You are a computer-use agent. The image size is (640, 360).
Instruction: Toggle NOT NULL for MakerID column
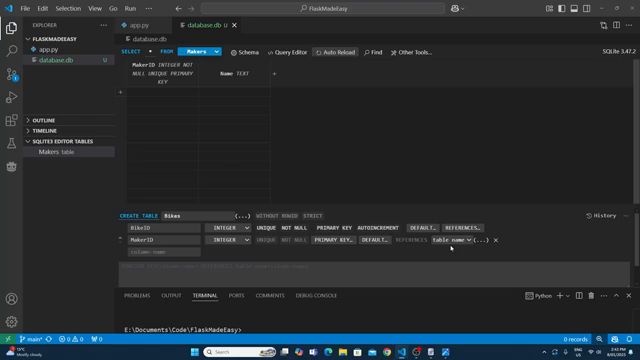tap(294, 240)
